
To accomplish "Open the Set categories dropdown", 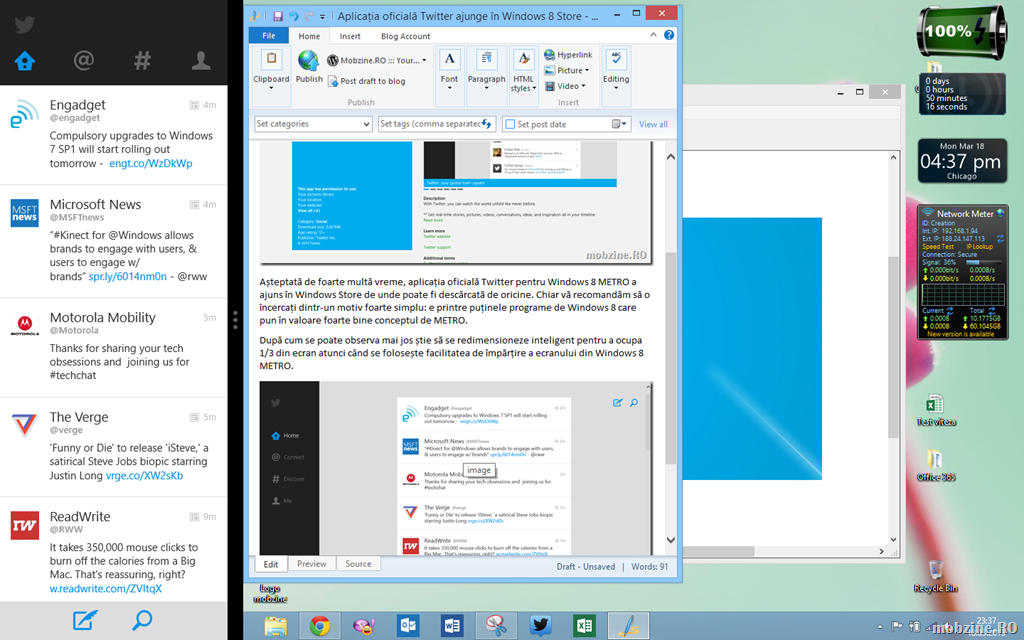I will coord(313,123).
